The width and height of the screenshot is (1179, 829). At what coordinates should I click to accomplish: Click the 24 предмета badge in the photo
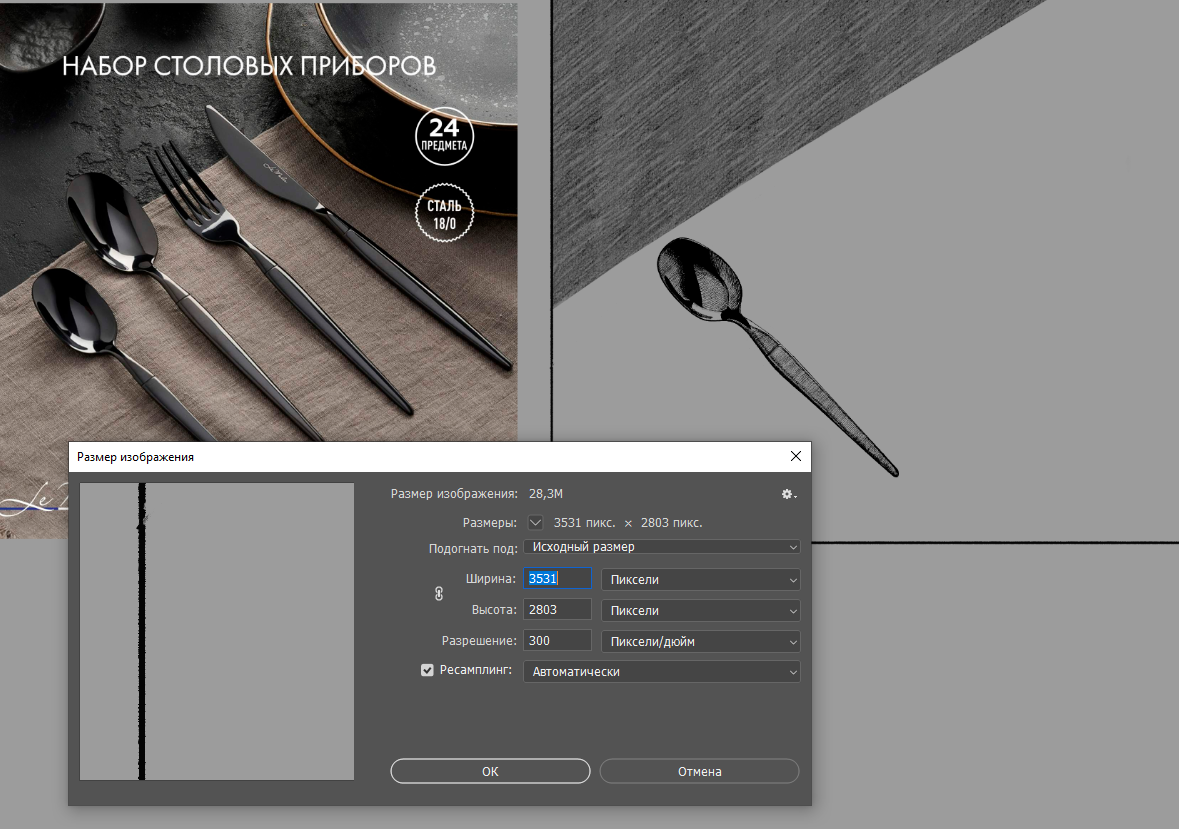pyautogui.click(x=444, y=136)
